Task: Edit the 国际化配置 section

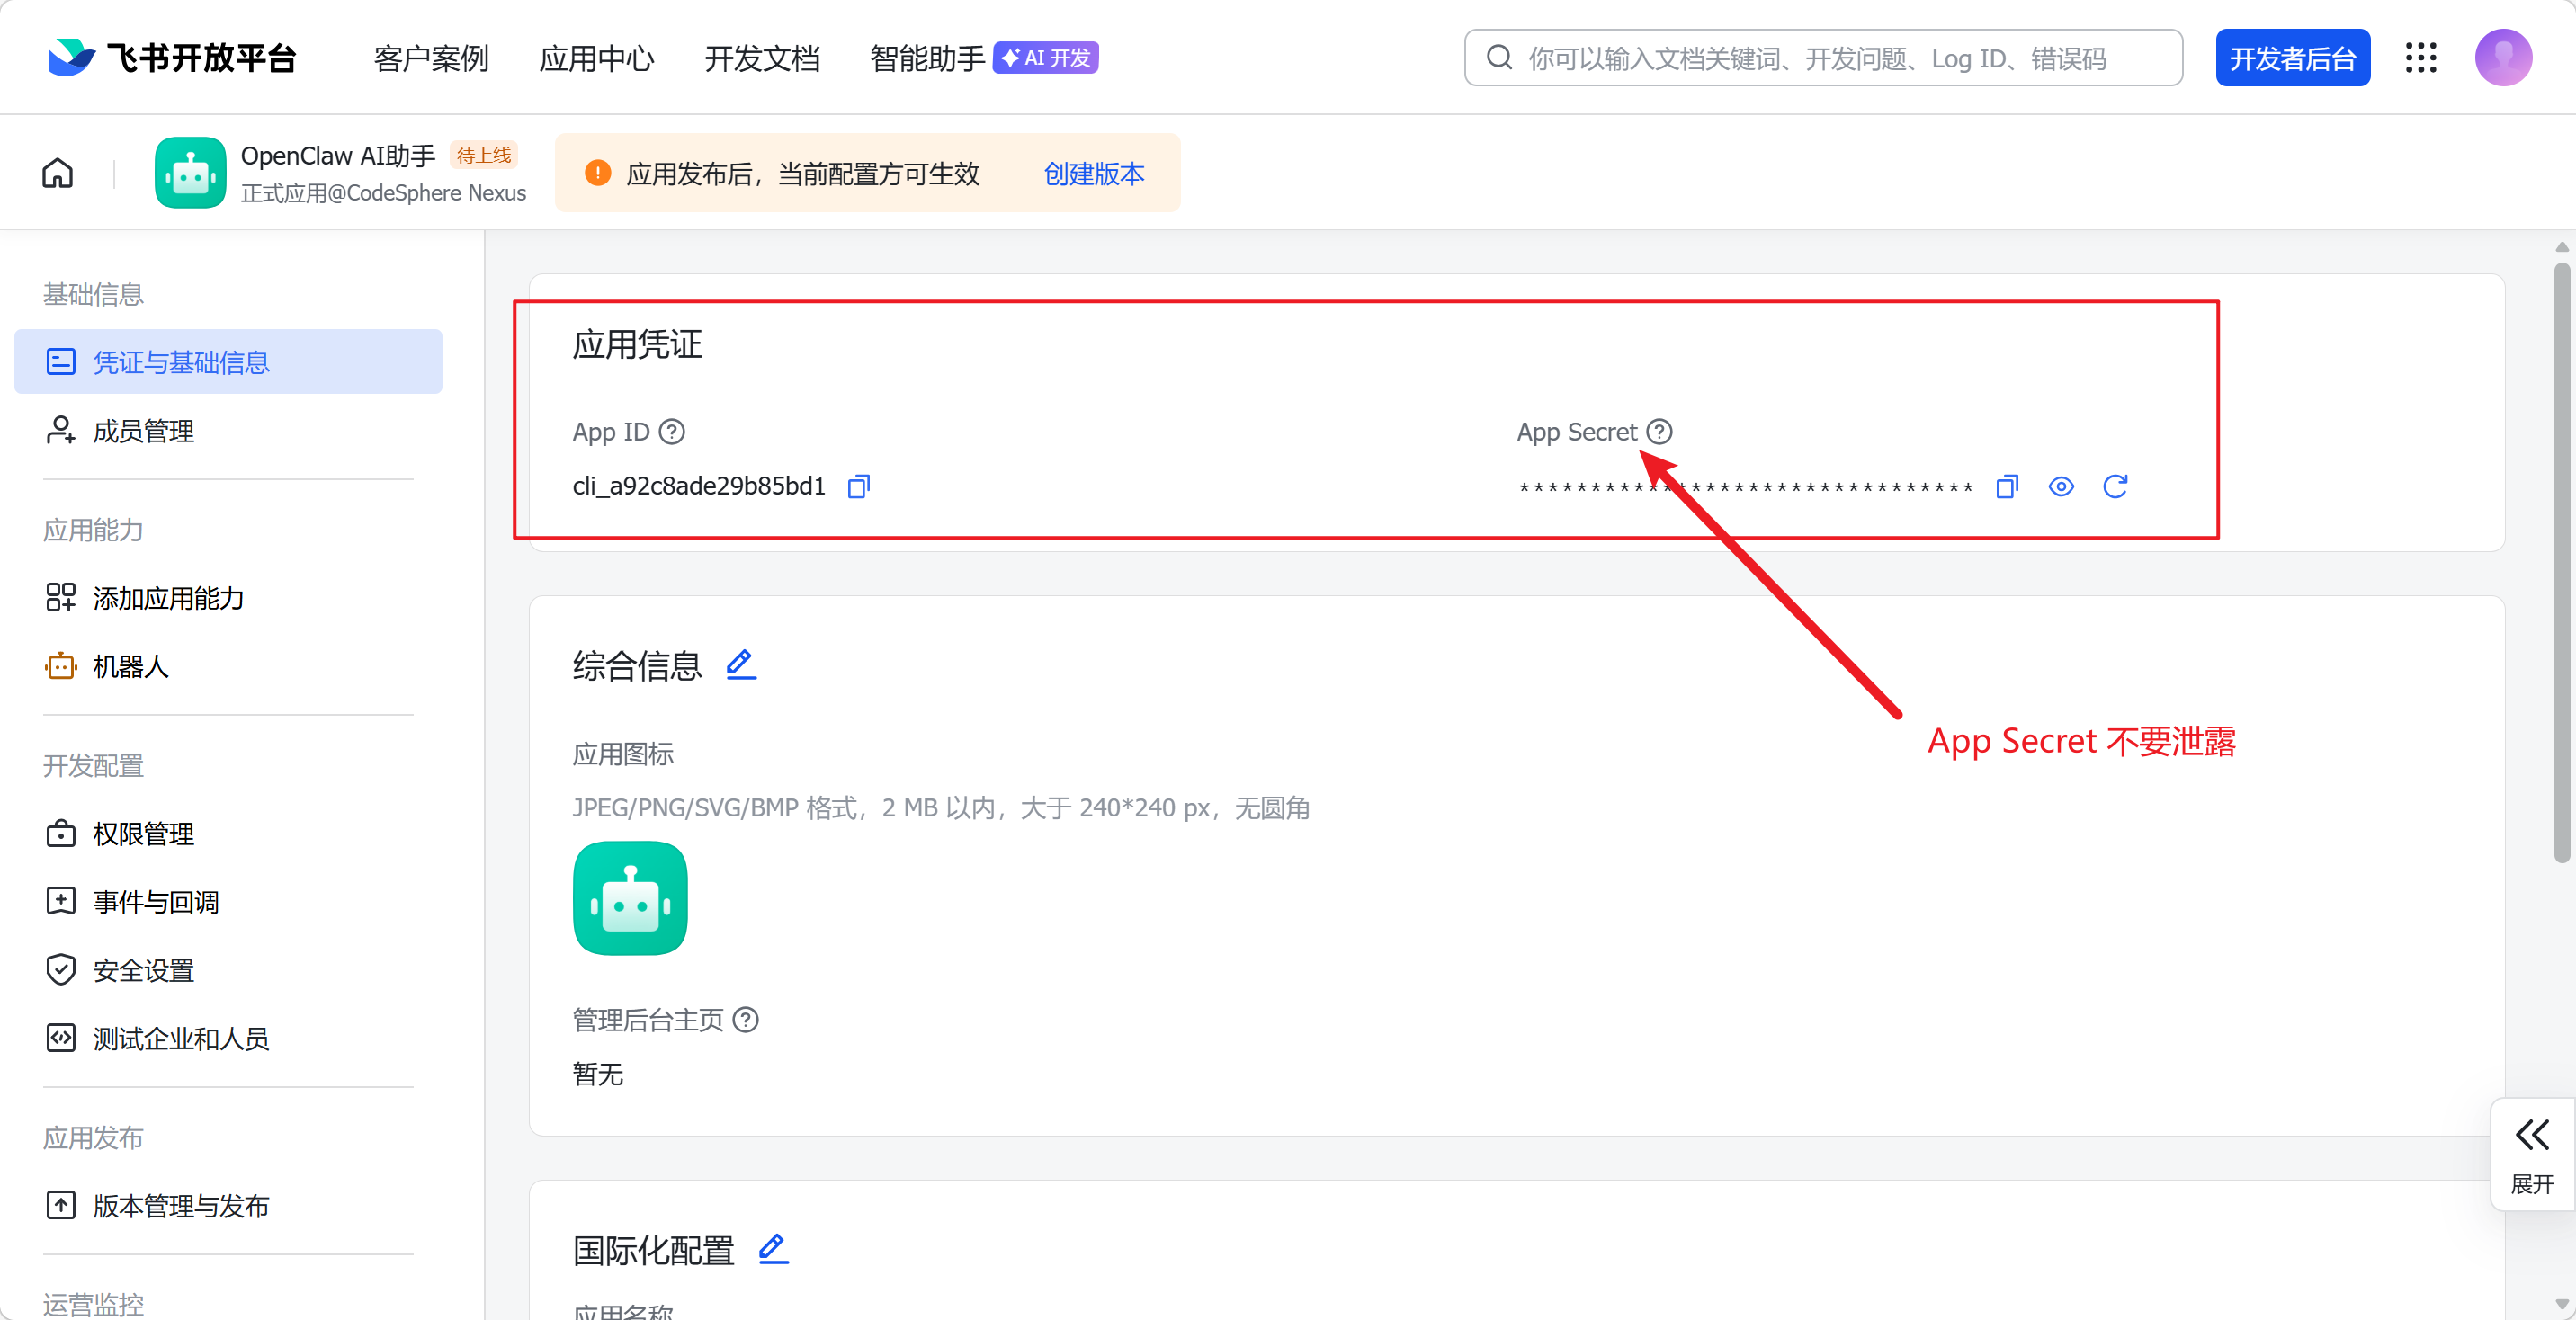Action: pyautogui.click(x=773, y=1248)
